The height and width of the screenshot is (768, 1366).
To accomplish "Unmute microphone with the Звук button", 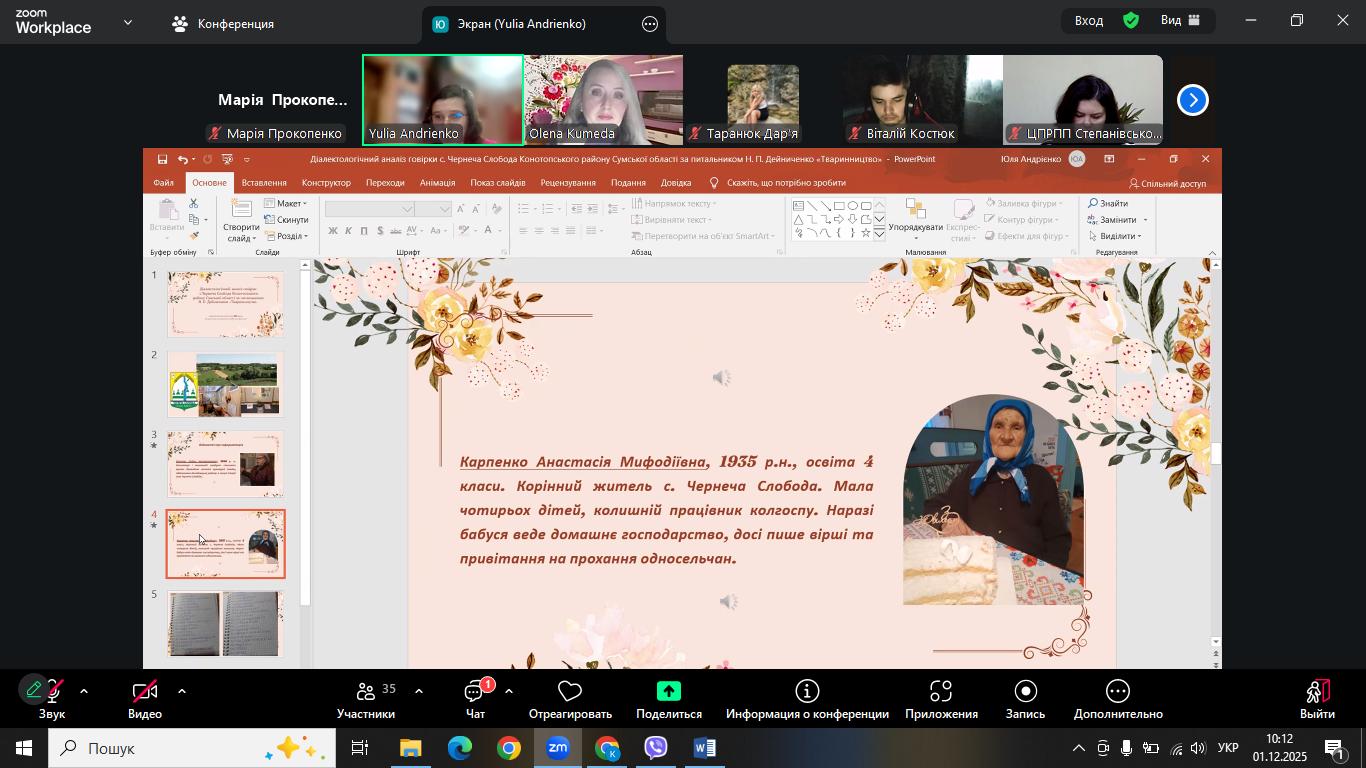I will pos(50,692).
